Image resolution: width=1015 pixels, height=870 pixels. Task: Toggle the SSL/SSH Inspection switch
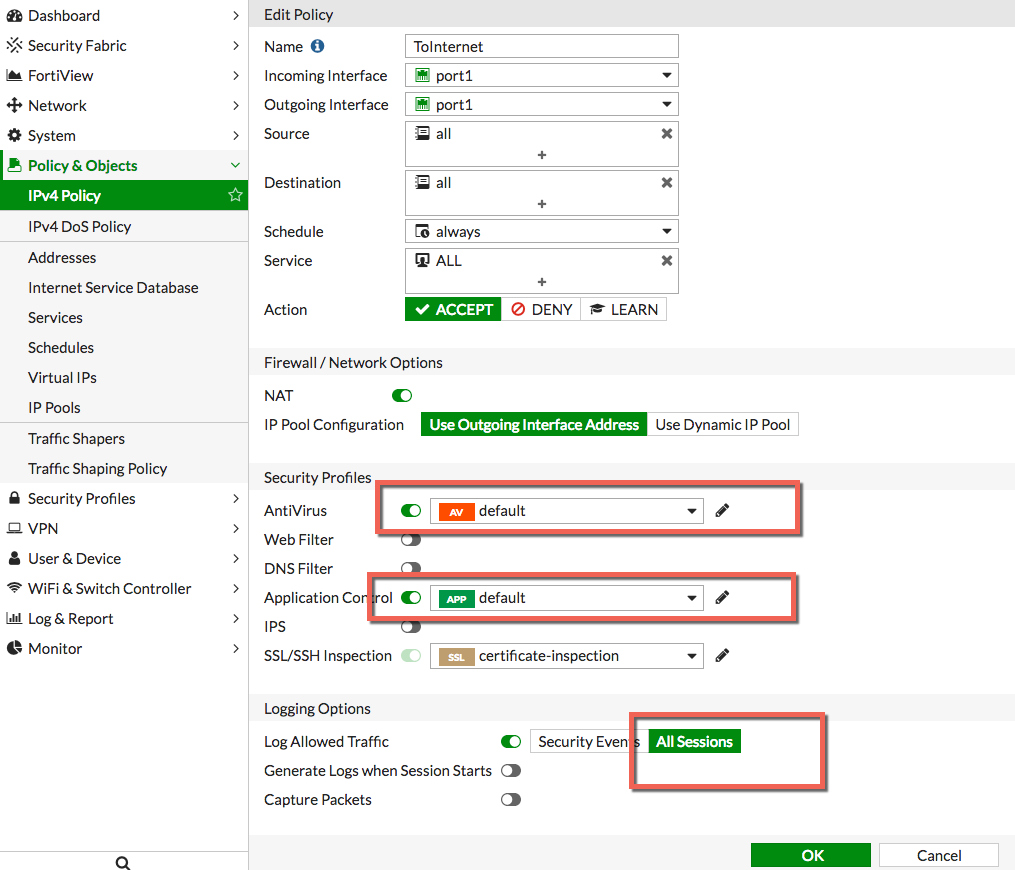(411, 655)
